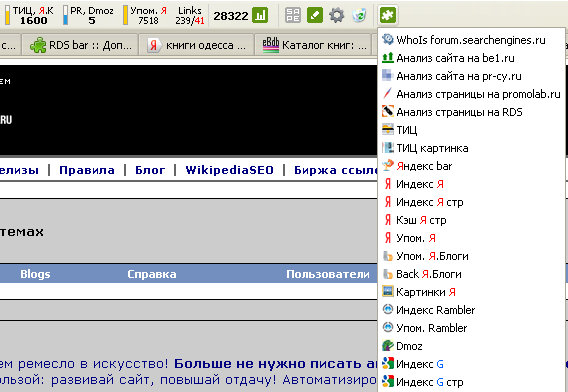The width and height of the screenshot is (568, 392).
Task: Choose Кэш Я стр menu entry
Action: pos(471,220)
